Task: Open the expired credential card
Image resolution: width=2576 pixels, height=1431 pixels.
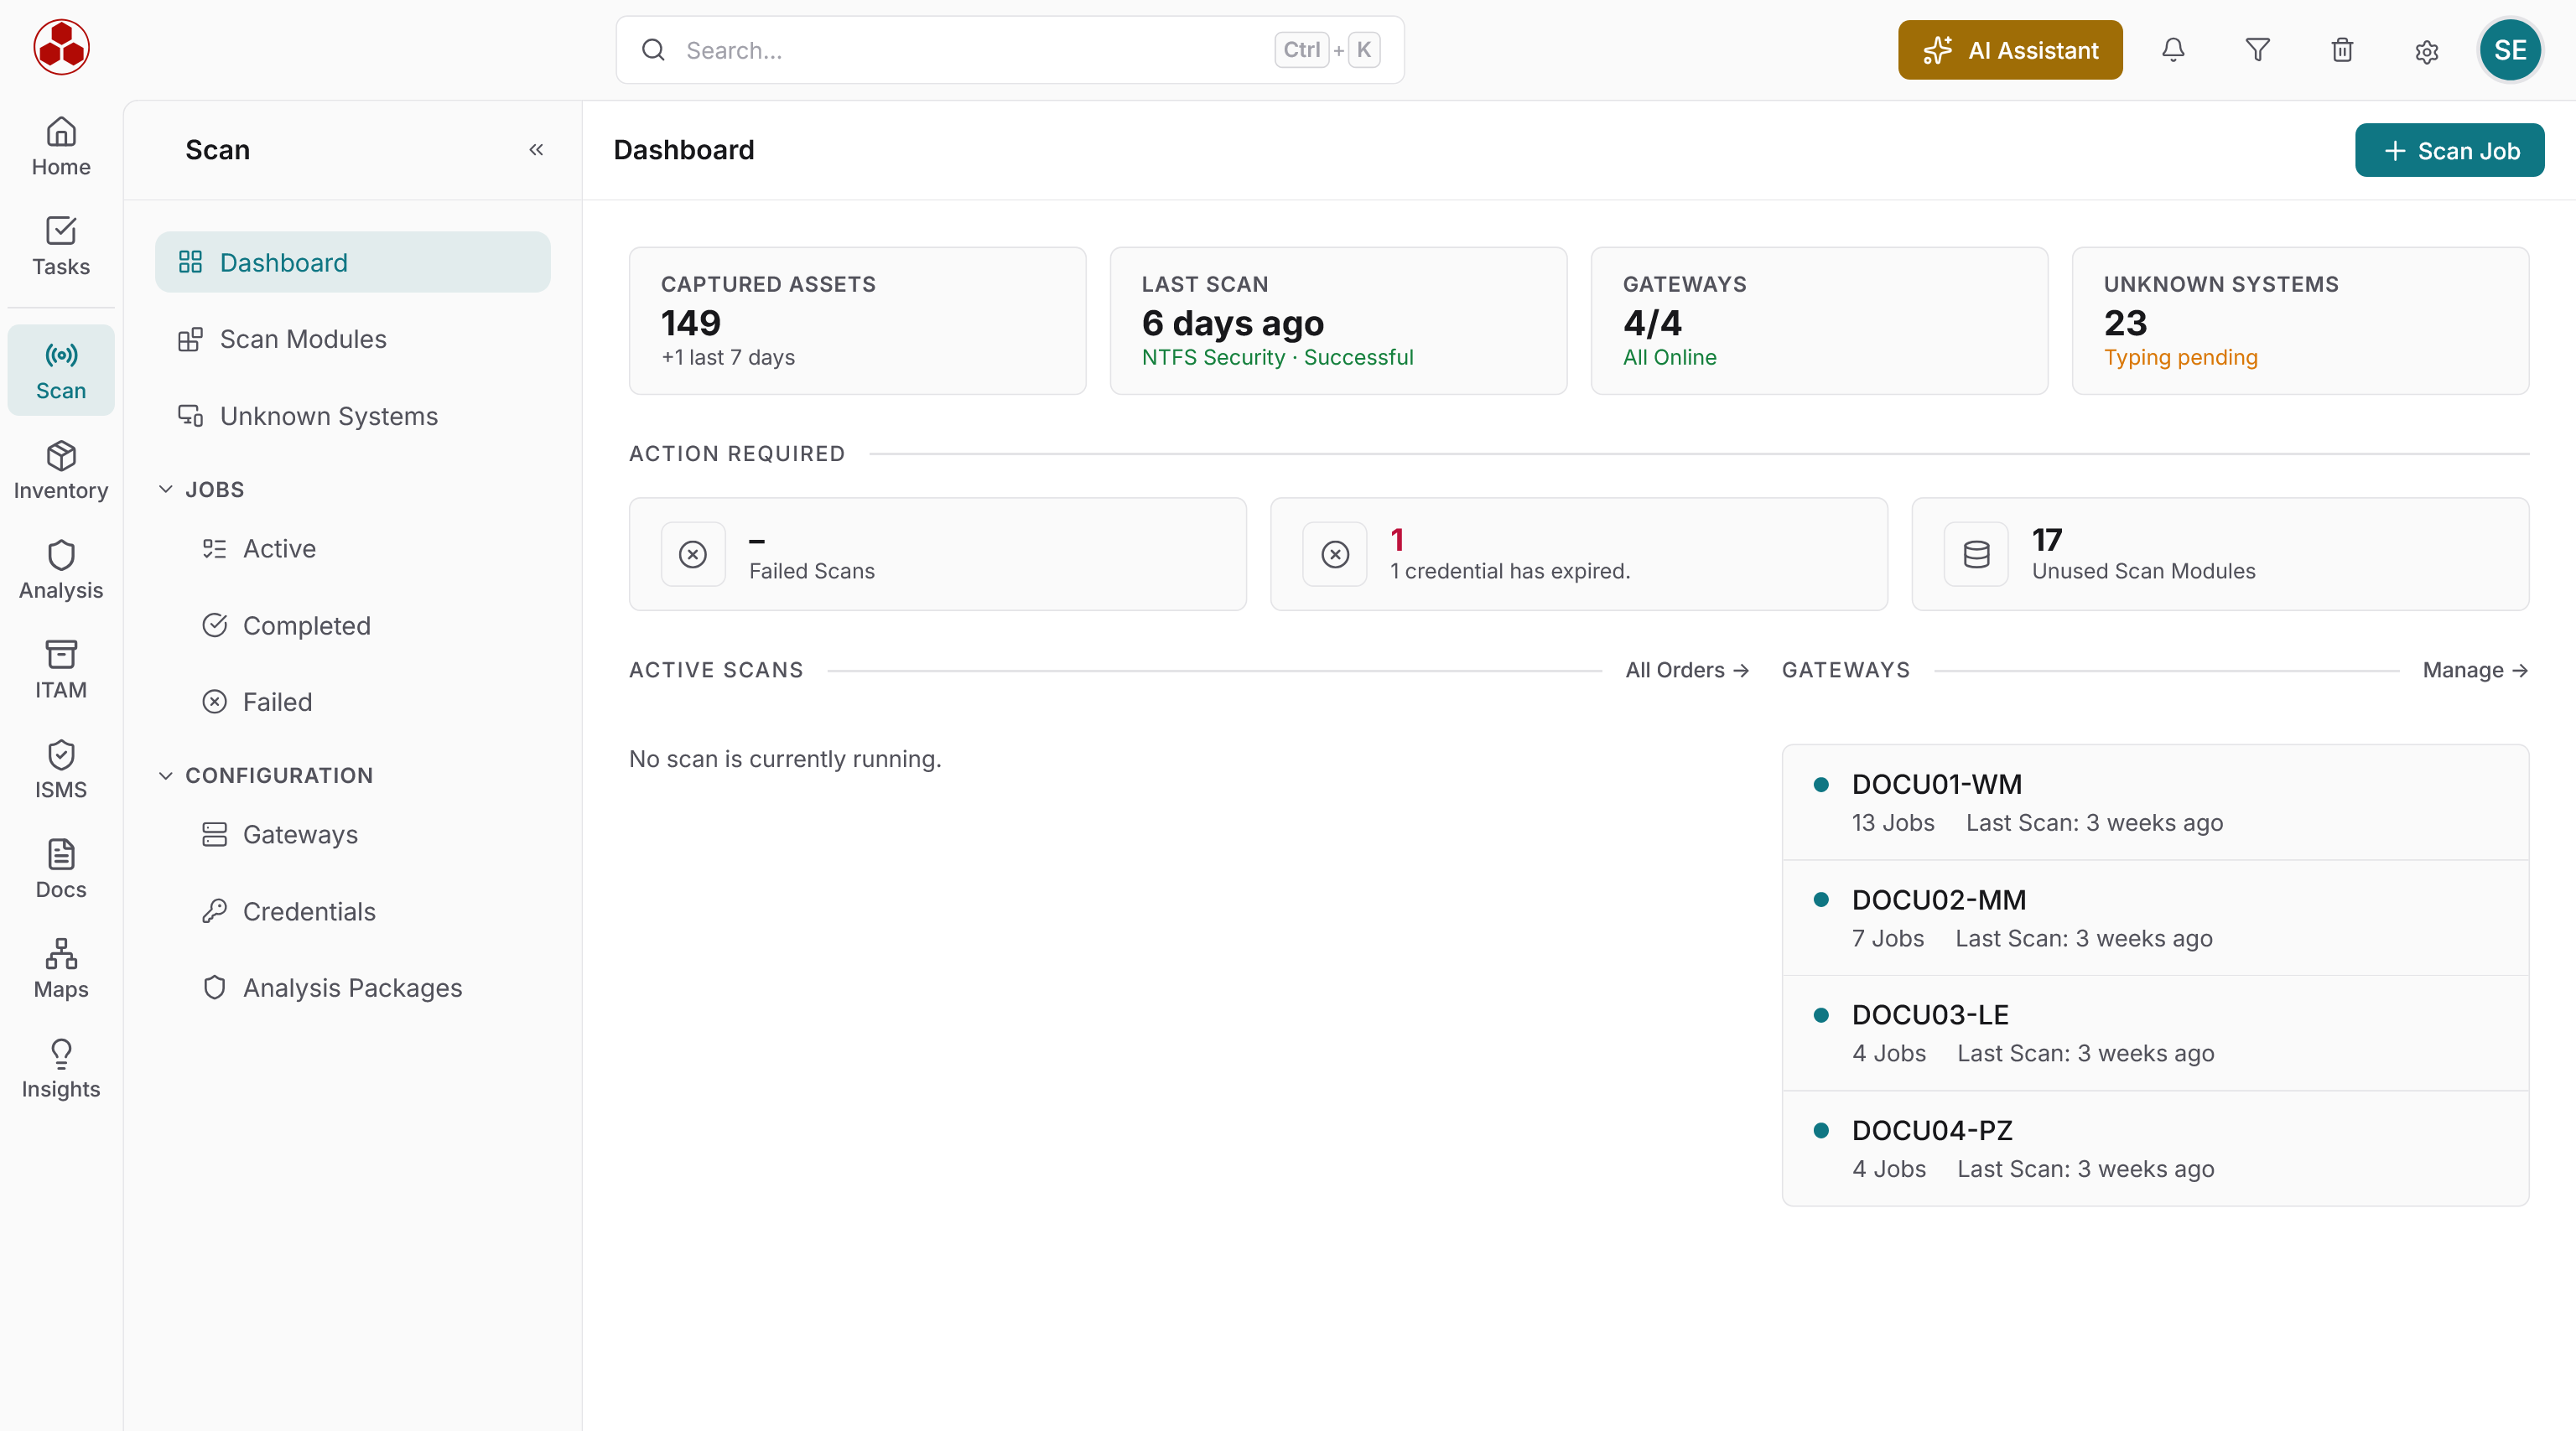Action: [1578, 554]
